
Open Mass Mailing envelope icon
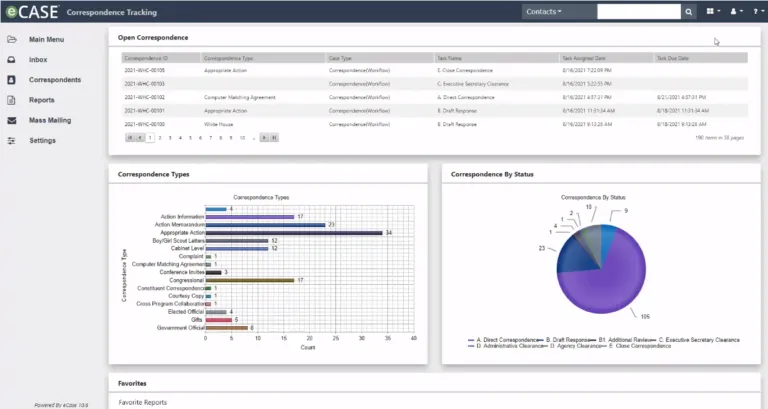coord(12,120)
